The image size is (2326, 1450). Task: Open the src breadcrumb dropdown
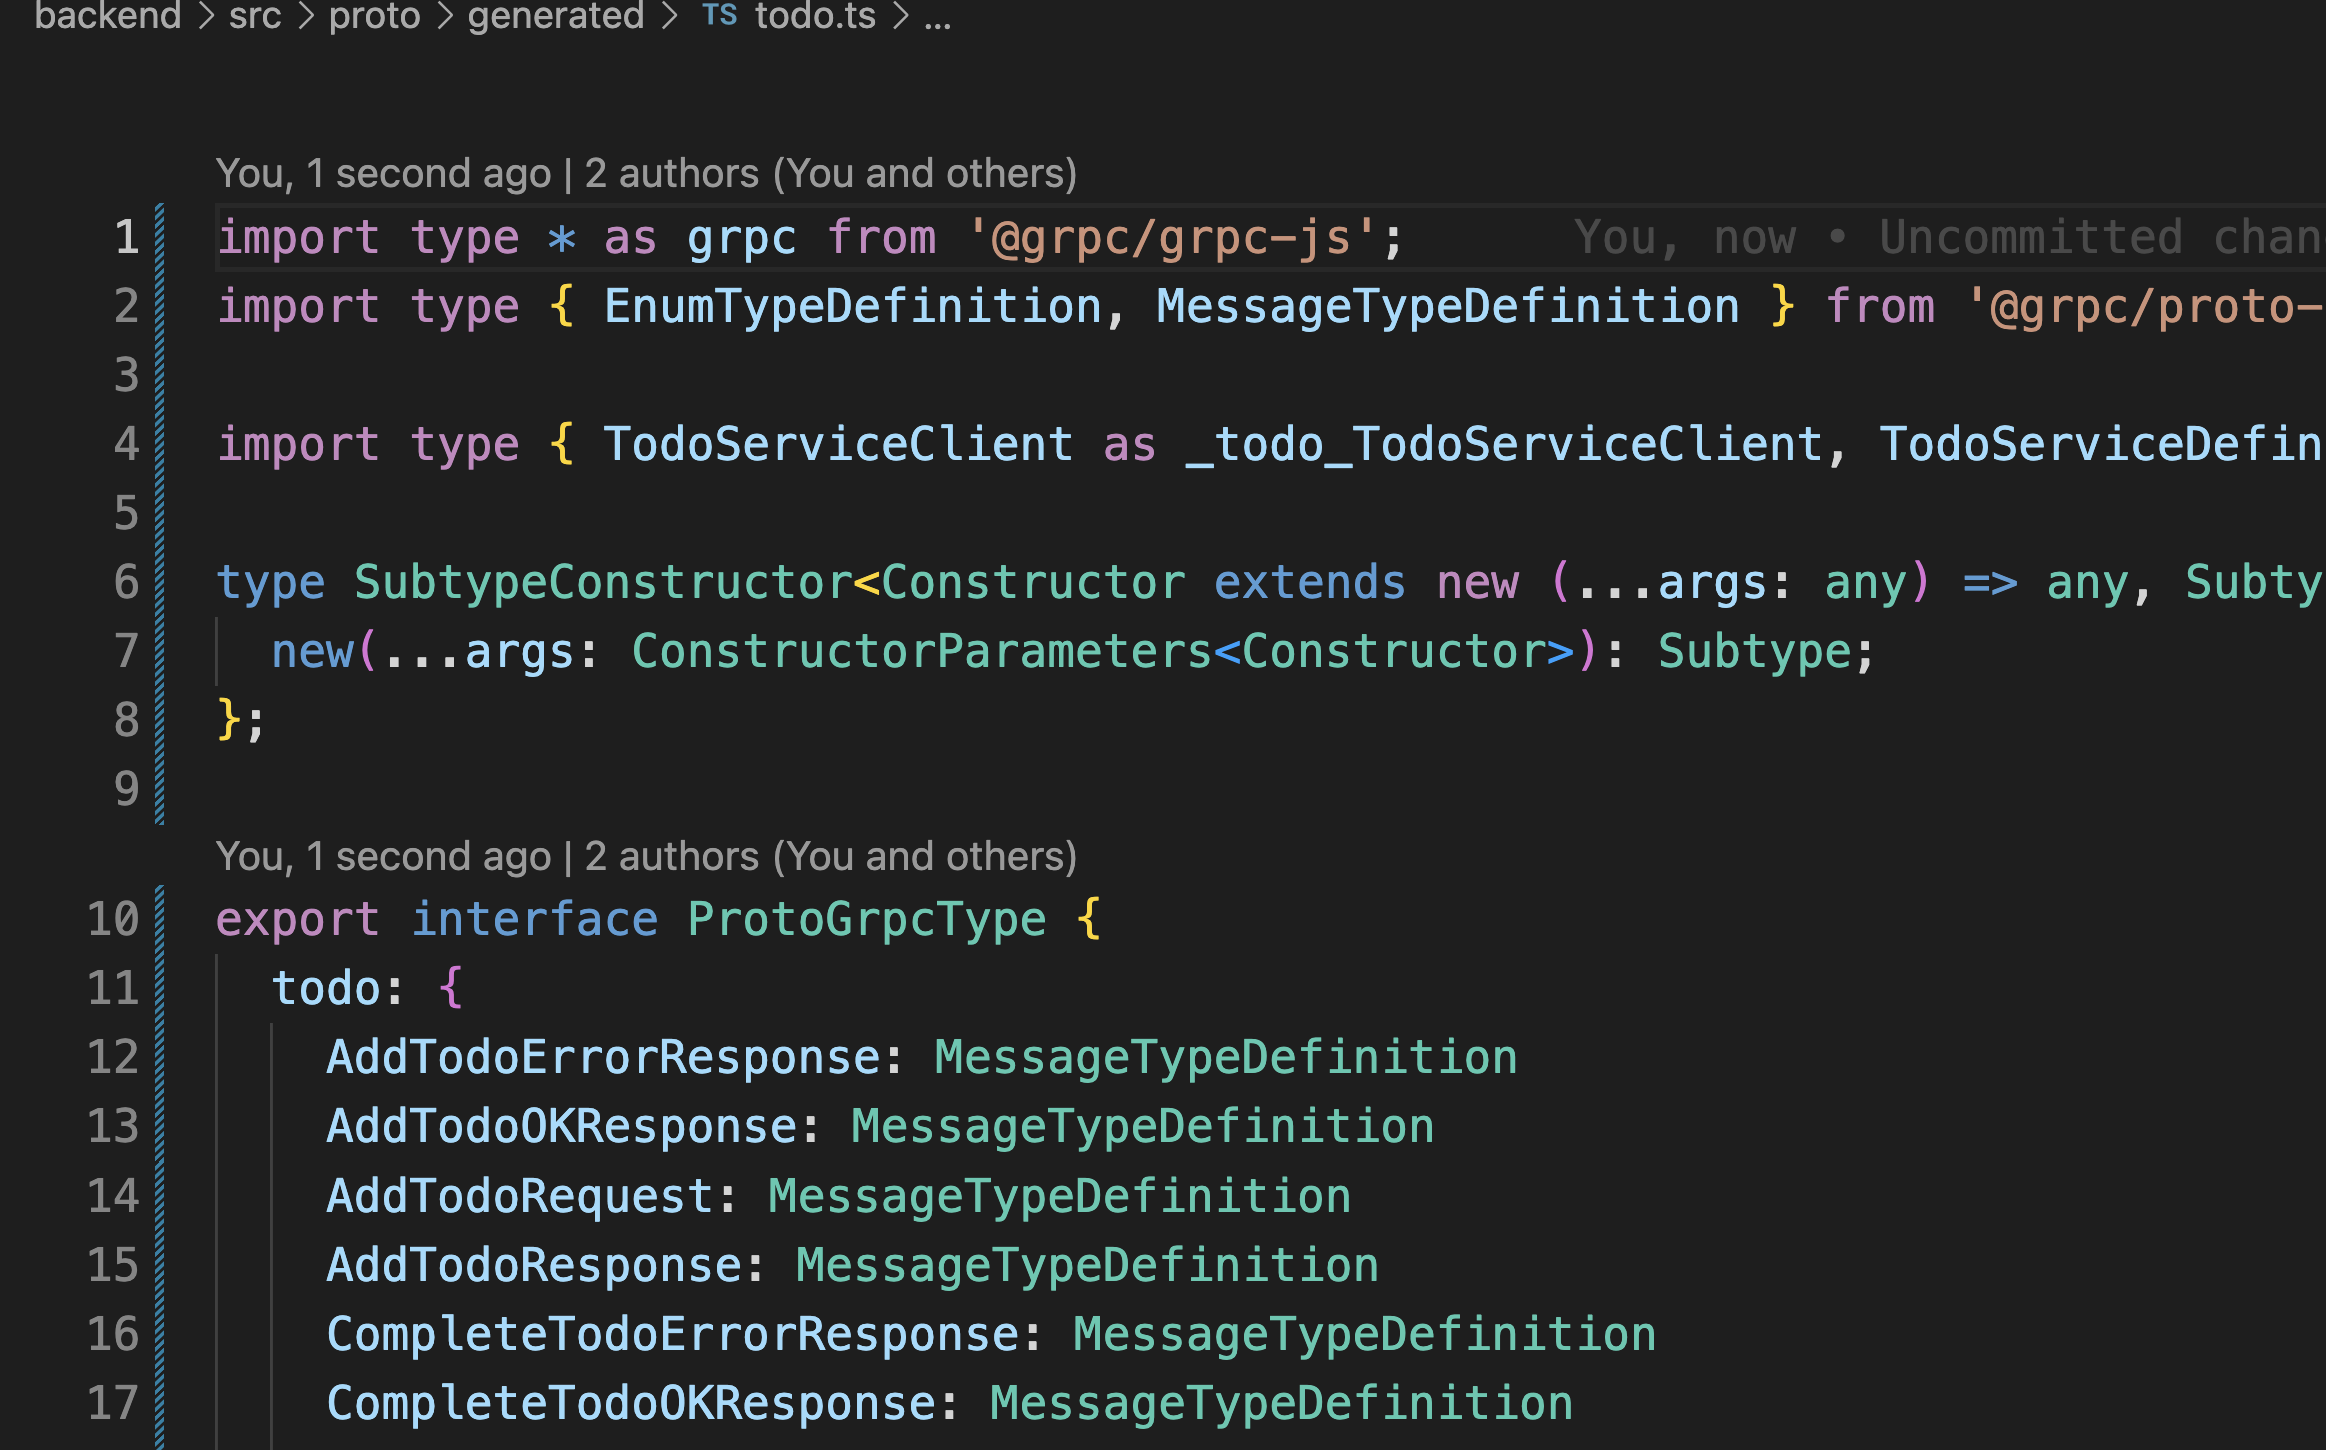coord(255,15)
